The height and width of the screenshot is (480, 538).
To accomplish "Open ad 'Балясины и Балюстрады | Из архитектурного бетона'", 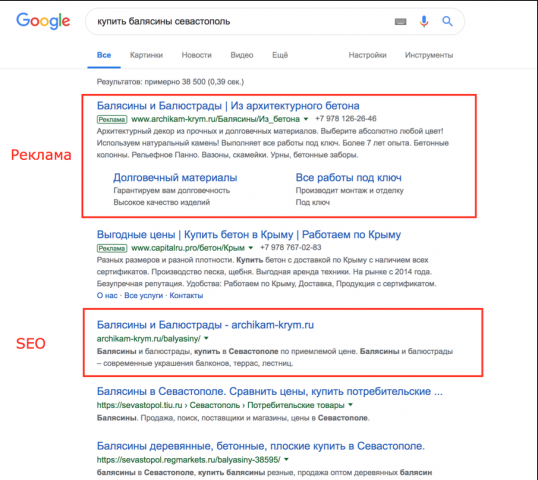I will pos(228,105).
